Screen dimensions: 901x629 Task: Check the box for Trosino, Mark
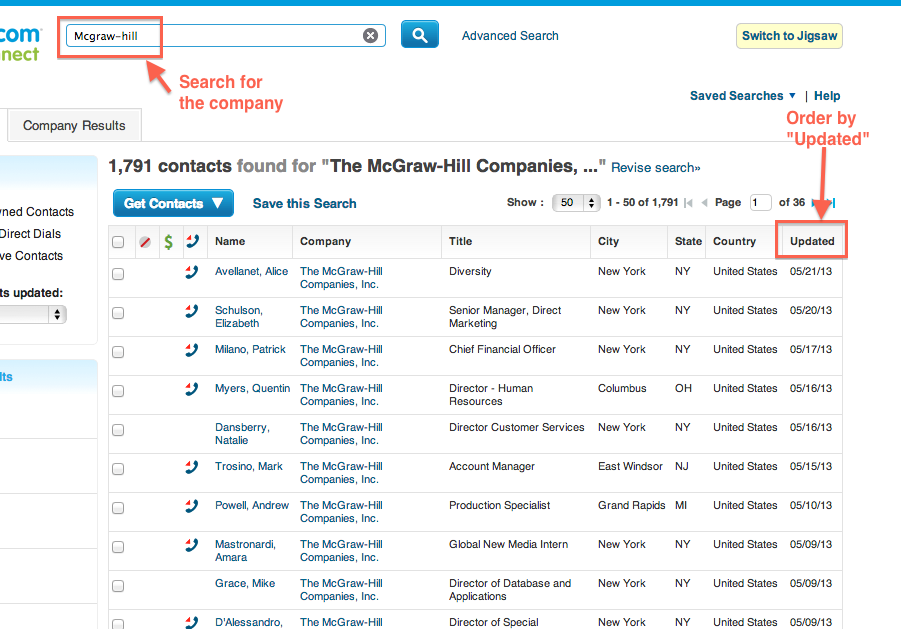coord(118,469)
